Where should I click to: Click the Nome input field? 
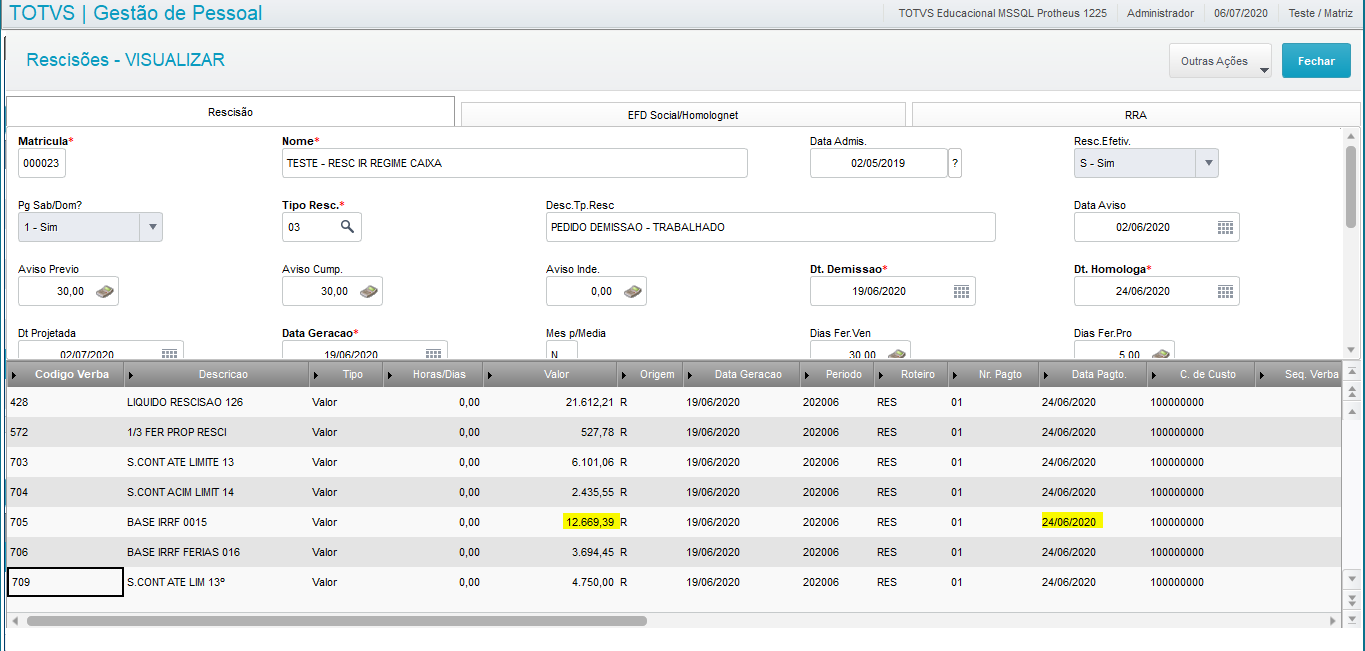tap(515, 163)
